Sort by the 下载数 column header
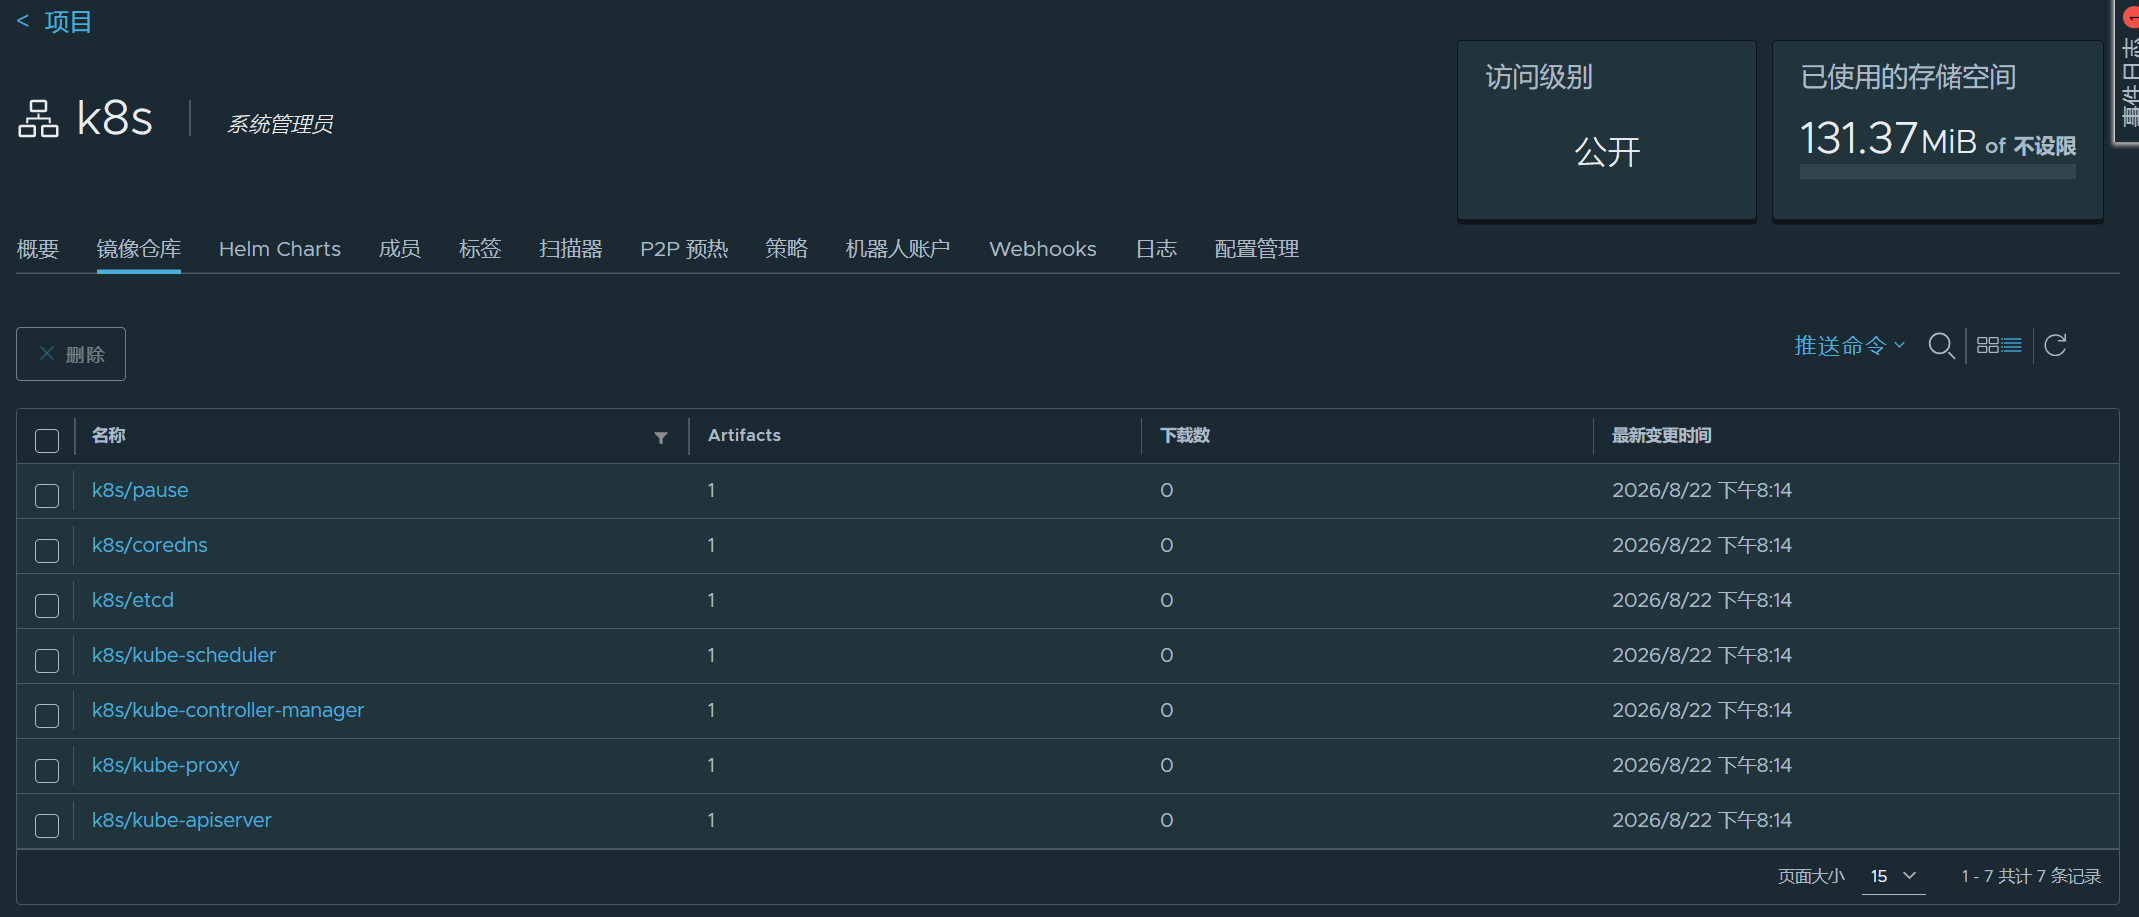Viewport: 2139px width, 917px height. tap(1185, 435)
